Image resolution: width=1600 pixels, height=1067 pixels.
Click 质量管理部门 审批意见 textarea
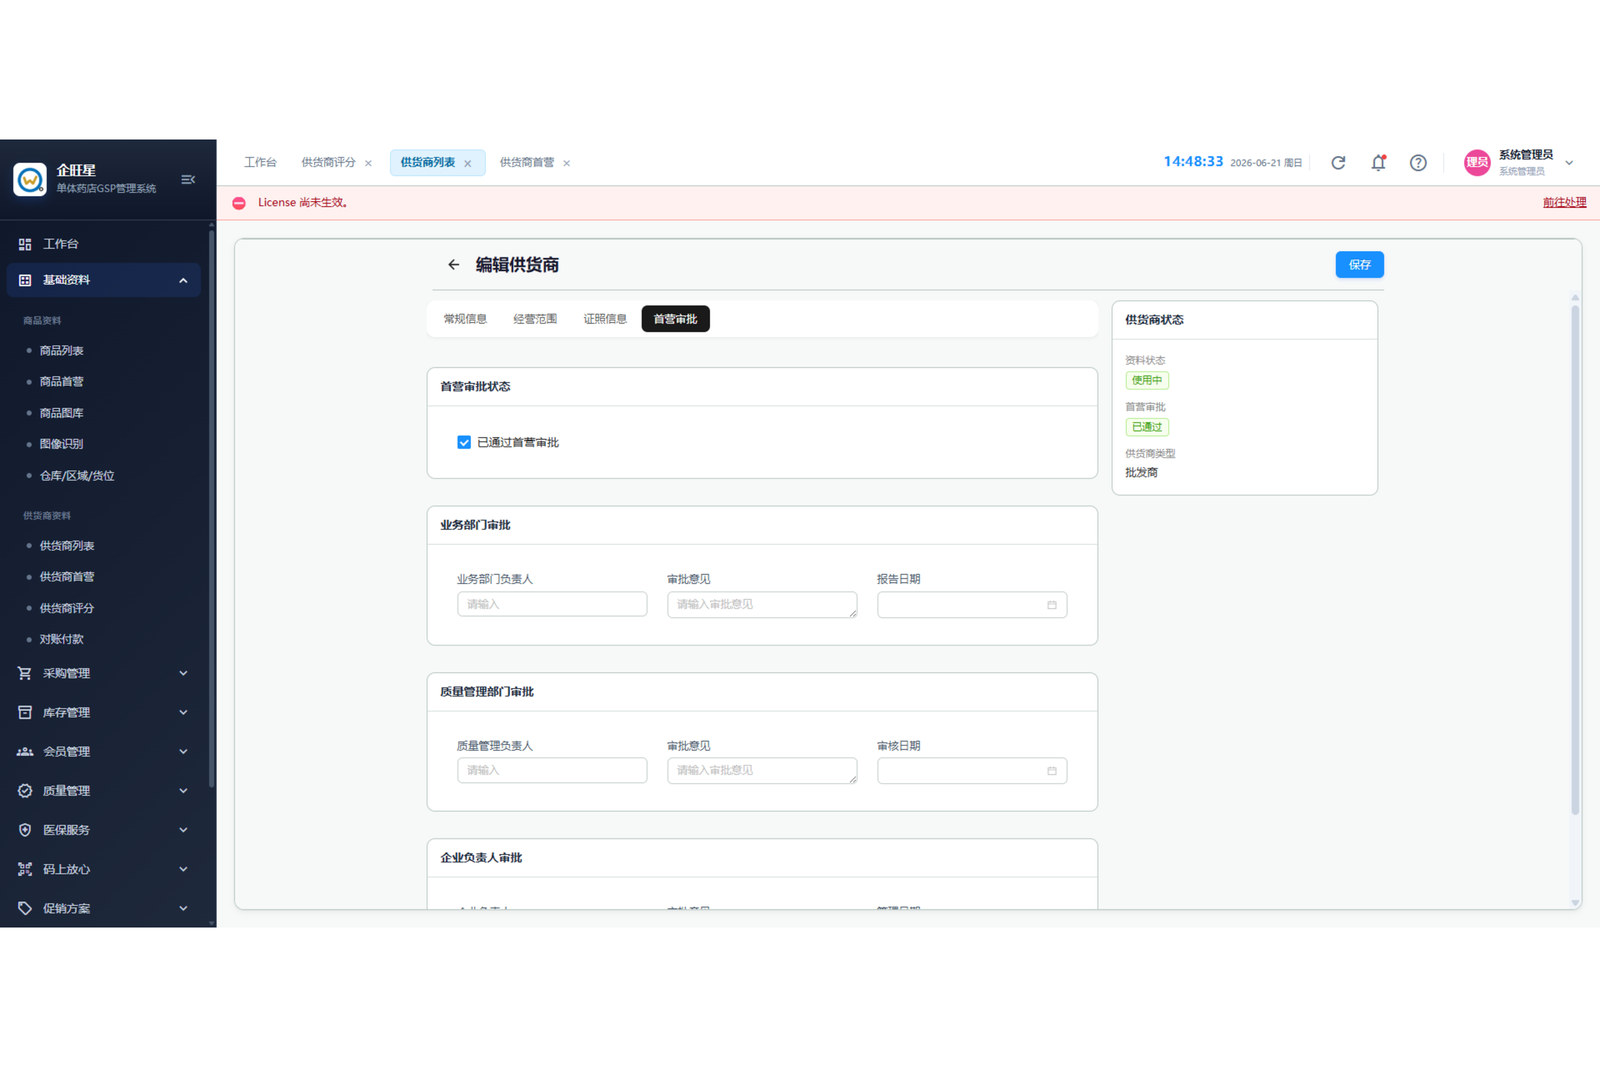tap(762, 770)
